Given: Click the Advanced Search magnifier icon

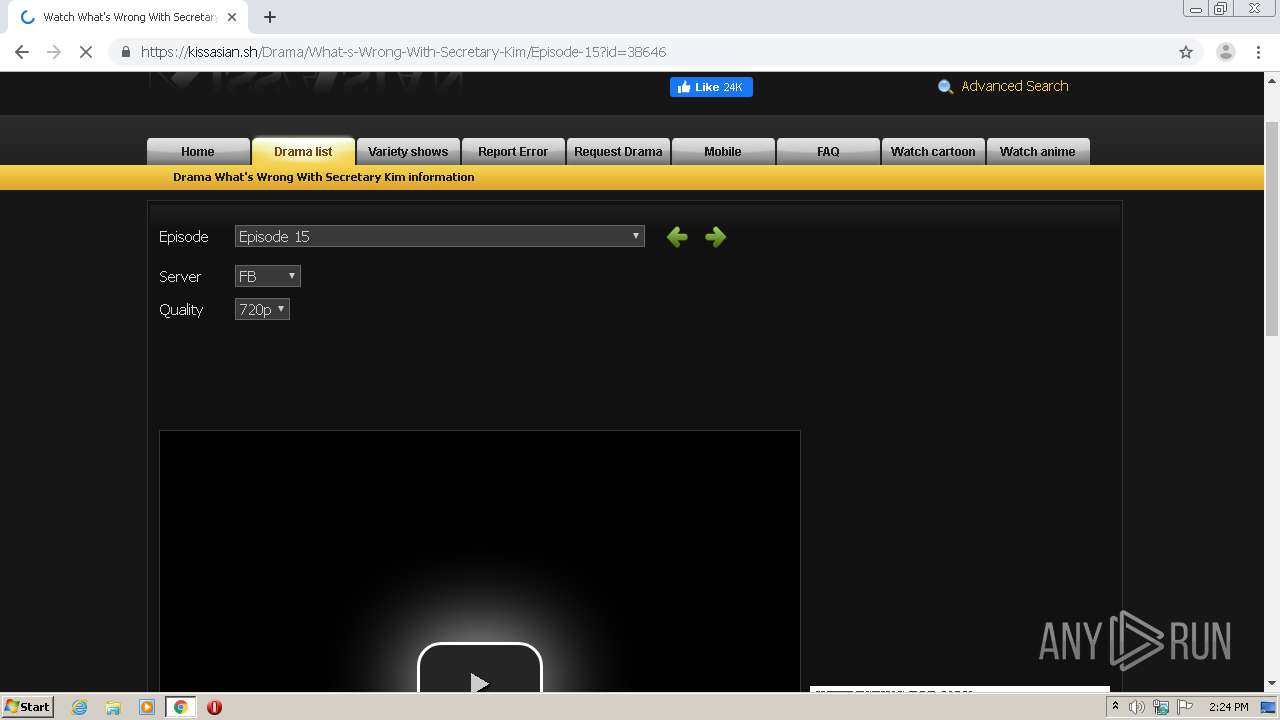Looking at the screenshot, I should pyautogui.click(x=945, y=87).
